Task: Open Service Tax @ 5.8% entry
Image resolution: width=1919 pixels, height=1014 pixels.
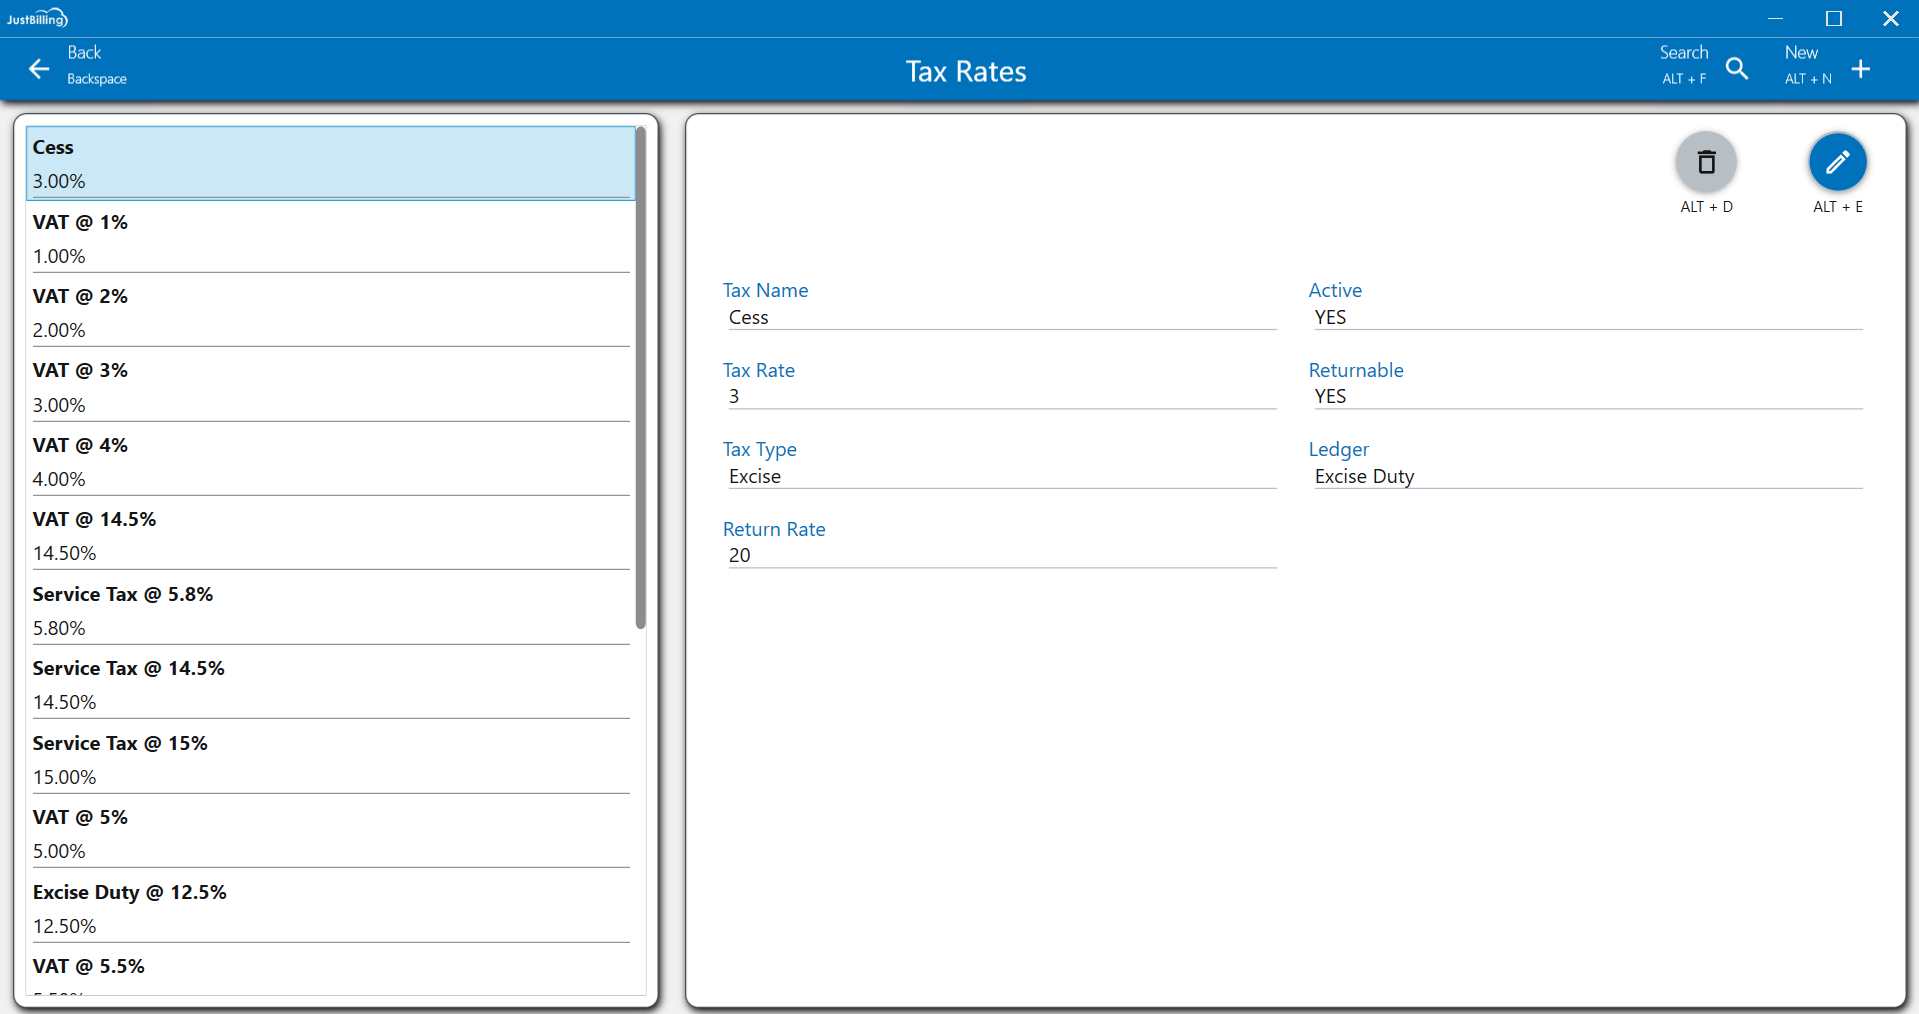Action: point(330,610)
